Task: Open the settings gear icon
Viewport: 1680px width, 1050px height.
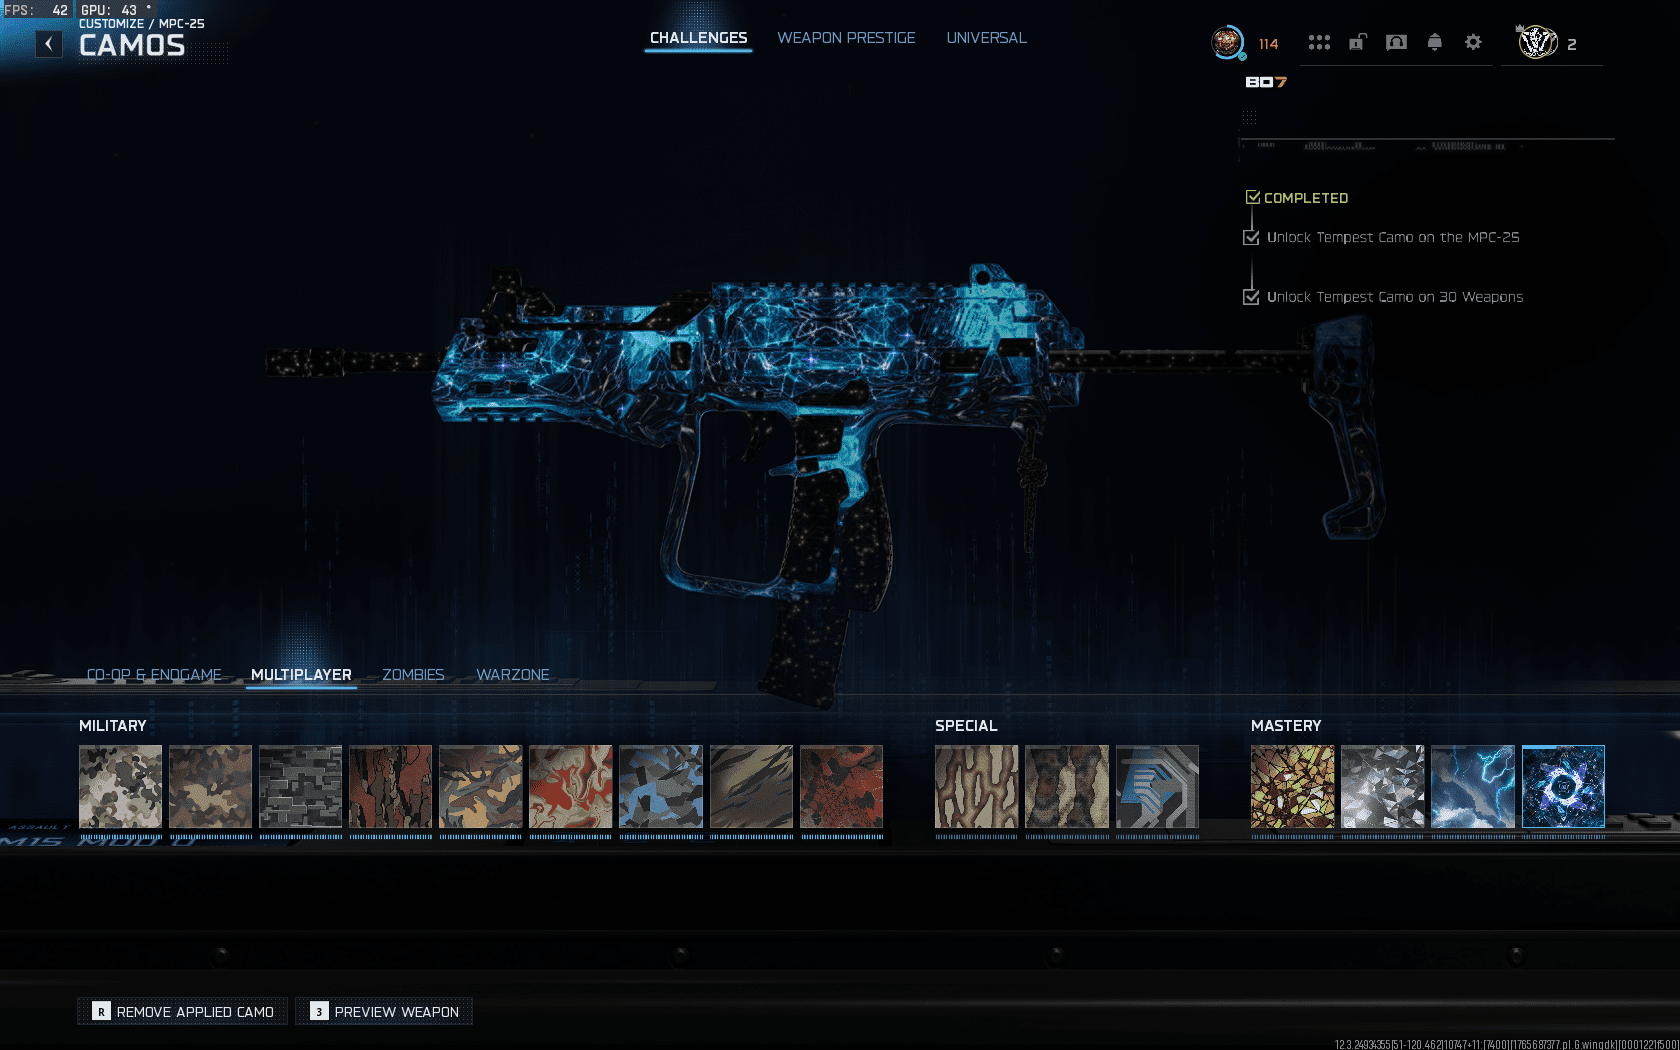Action: tap(1472, 42)
